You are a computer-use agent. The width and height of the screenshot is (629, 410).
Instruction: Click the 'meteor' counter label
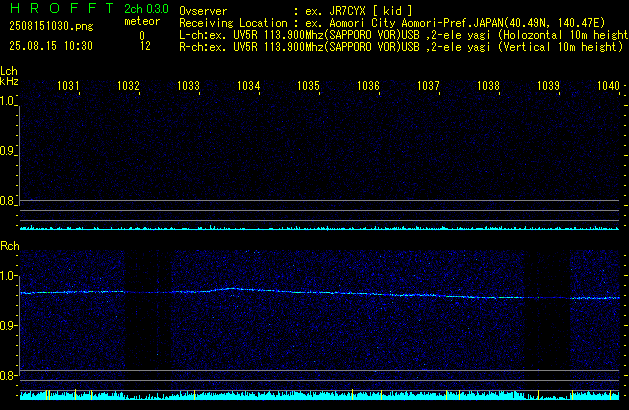tap(142, 21)
